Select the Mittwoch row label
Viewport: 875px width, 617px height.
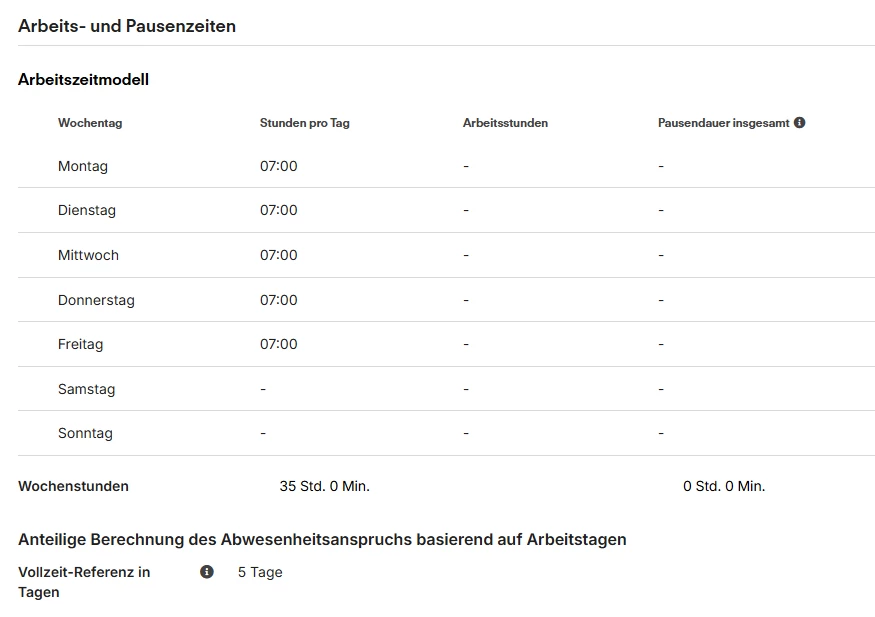[x=88, y=256]
